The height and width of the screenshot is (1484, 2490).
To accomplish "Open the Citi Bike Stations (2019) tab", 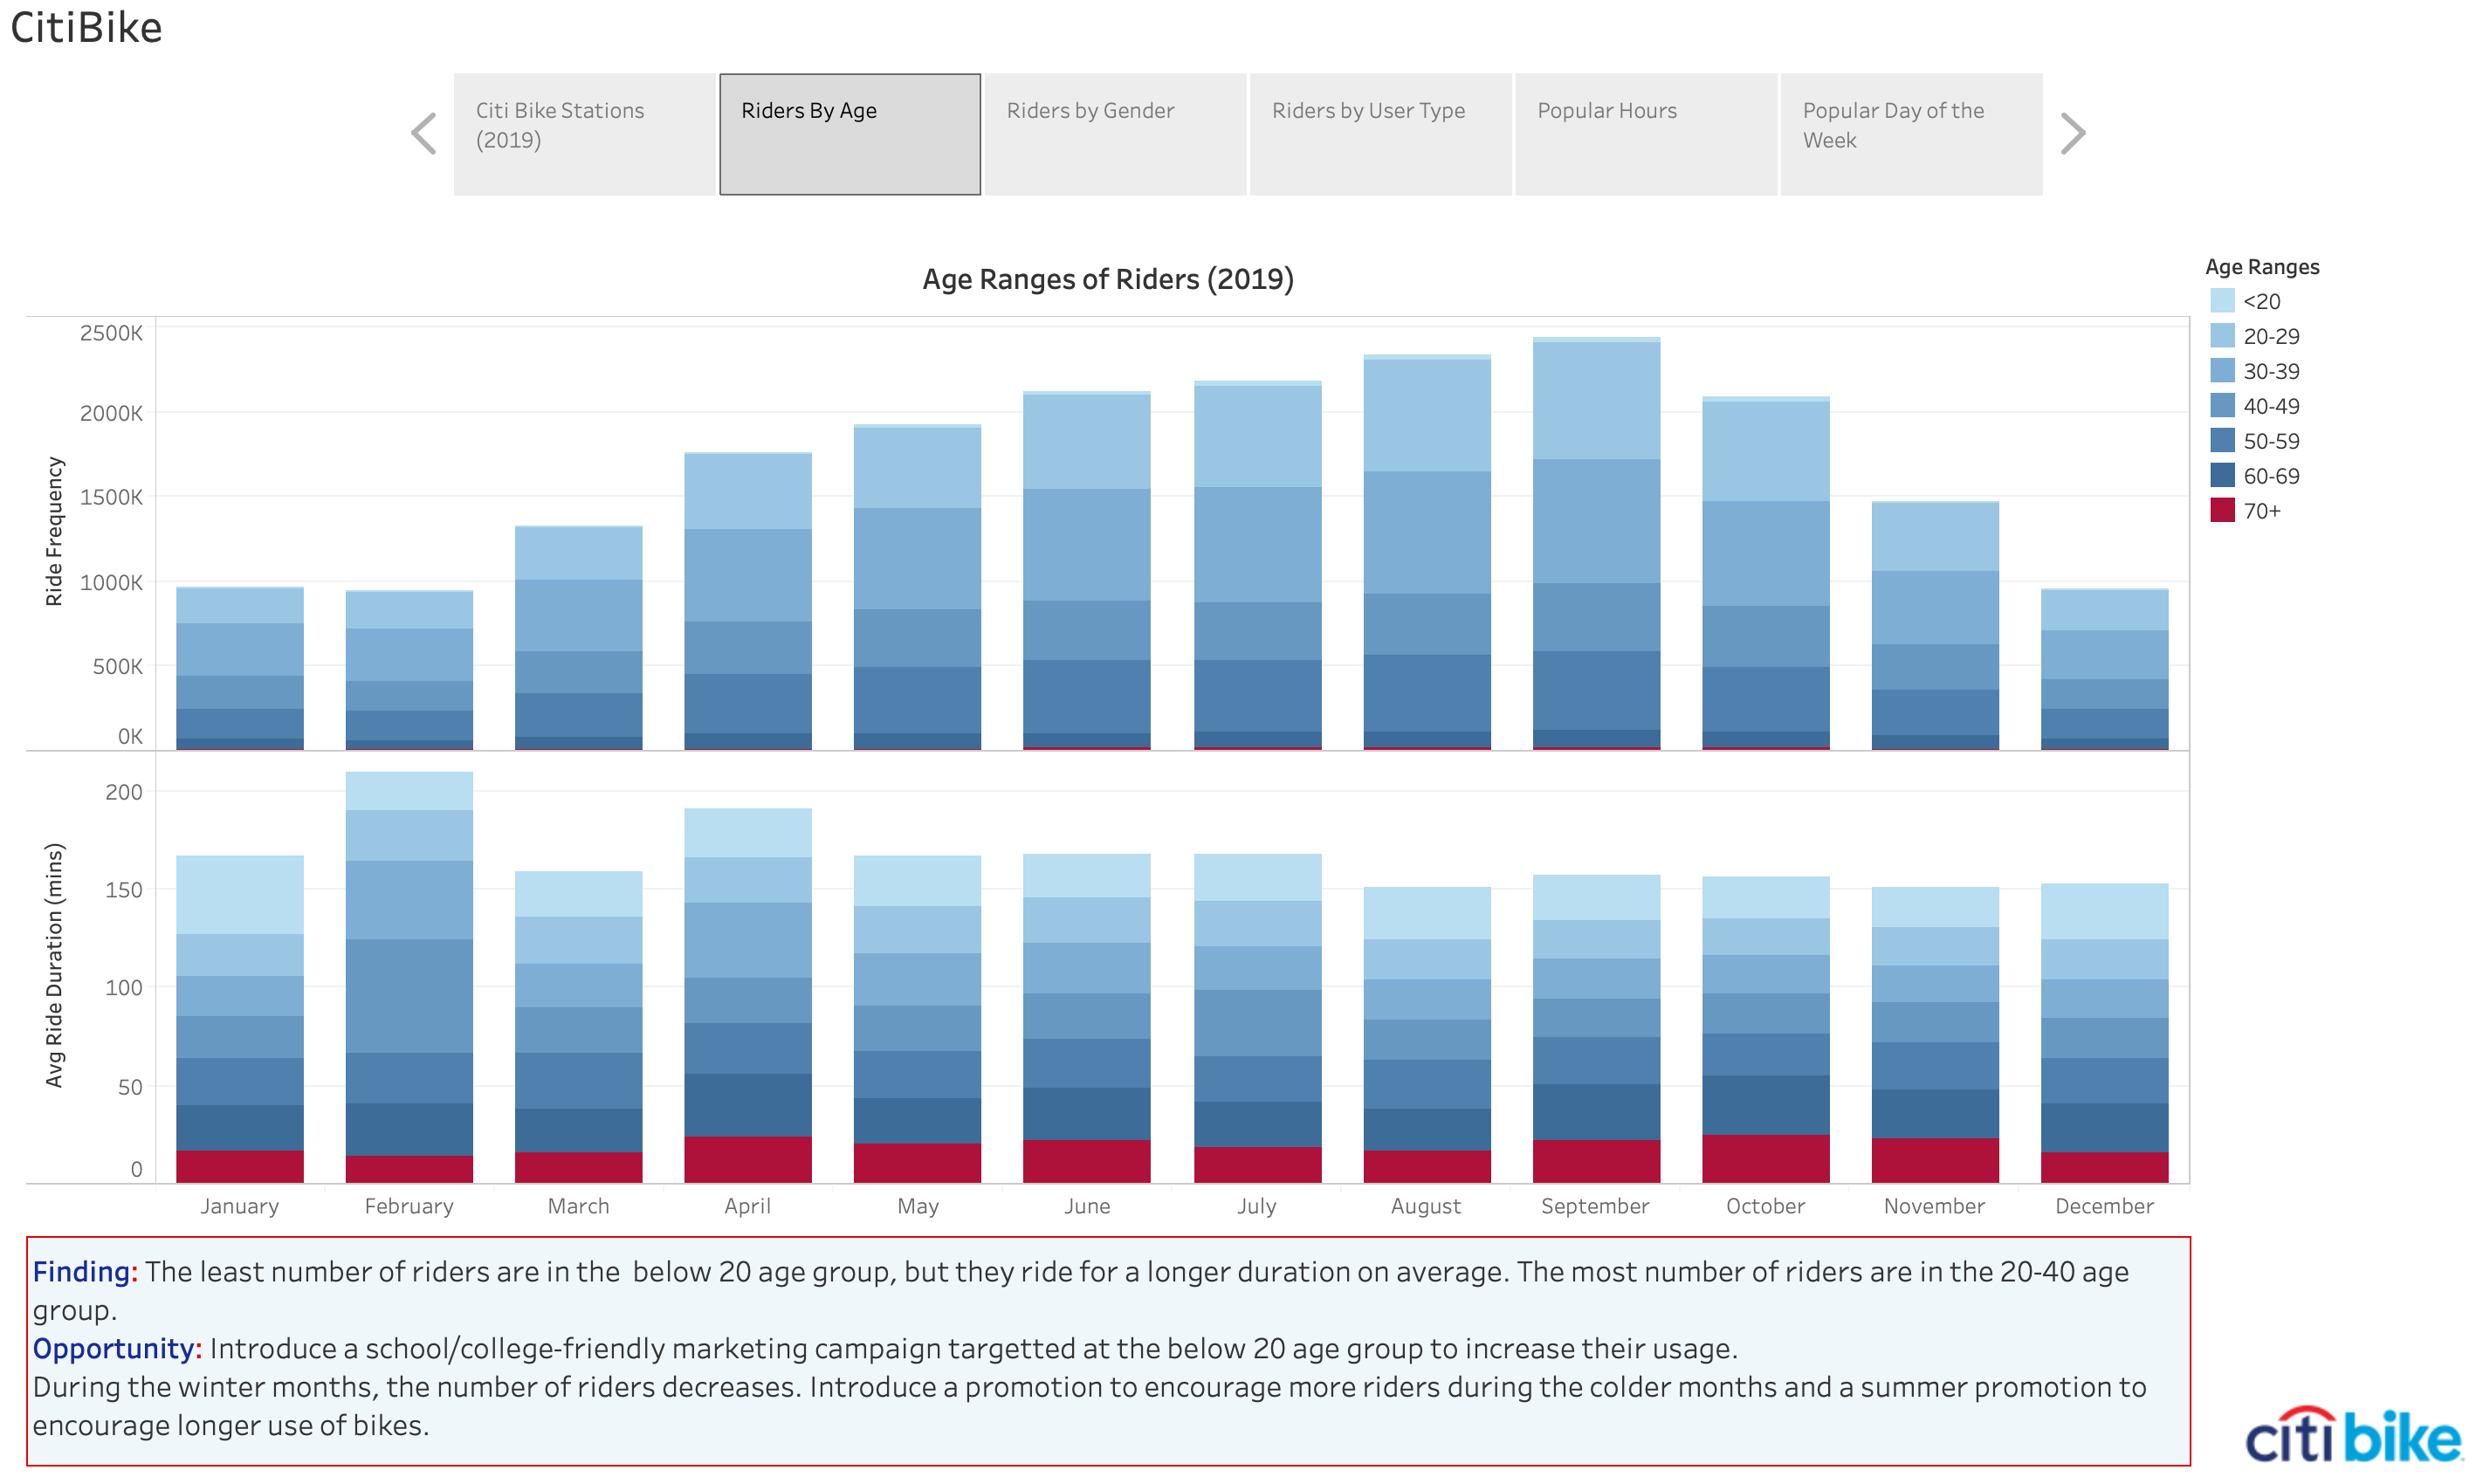I will click(x=585, y=134).
